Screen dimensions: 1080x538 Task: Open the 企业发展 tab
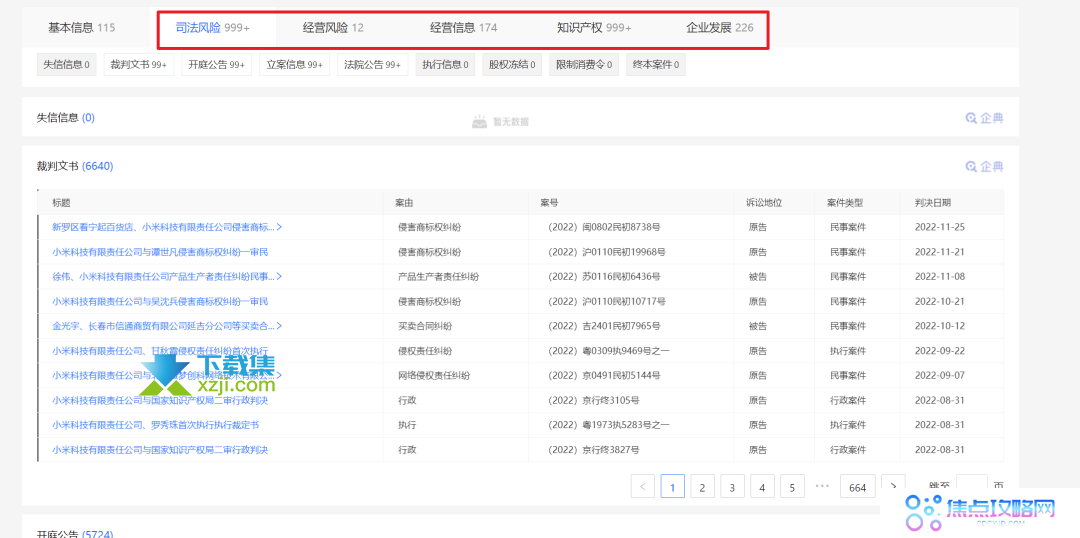(x=720, y=28)
